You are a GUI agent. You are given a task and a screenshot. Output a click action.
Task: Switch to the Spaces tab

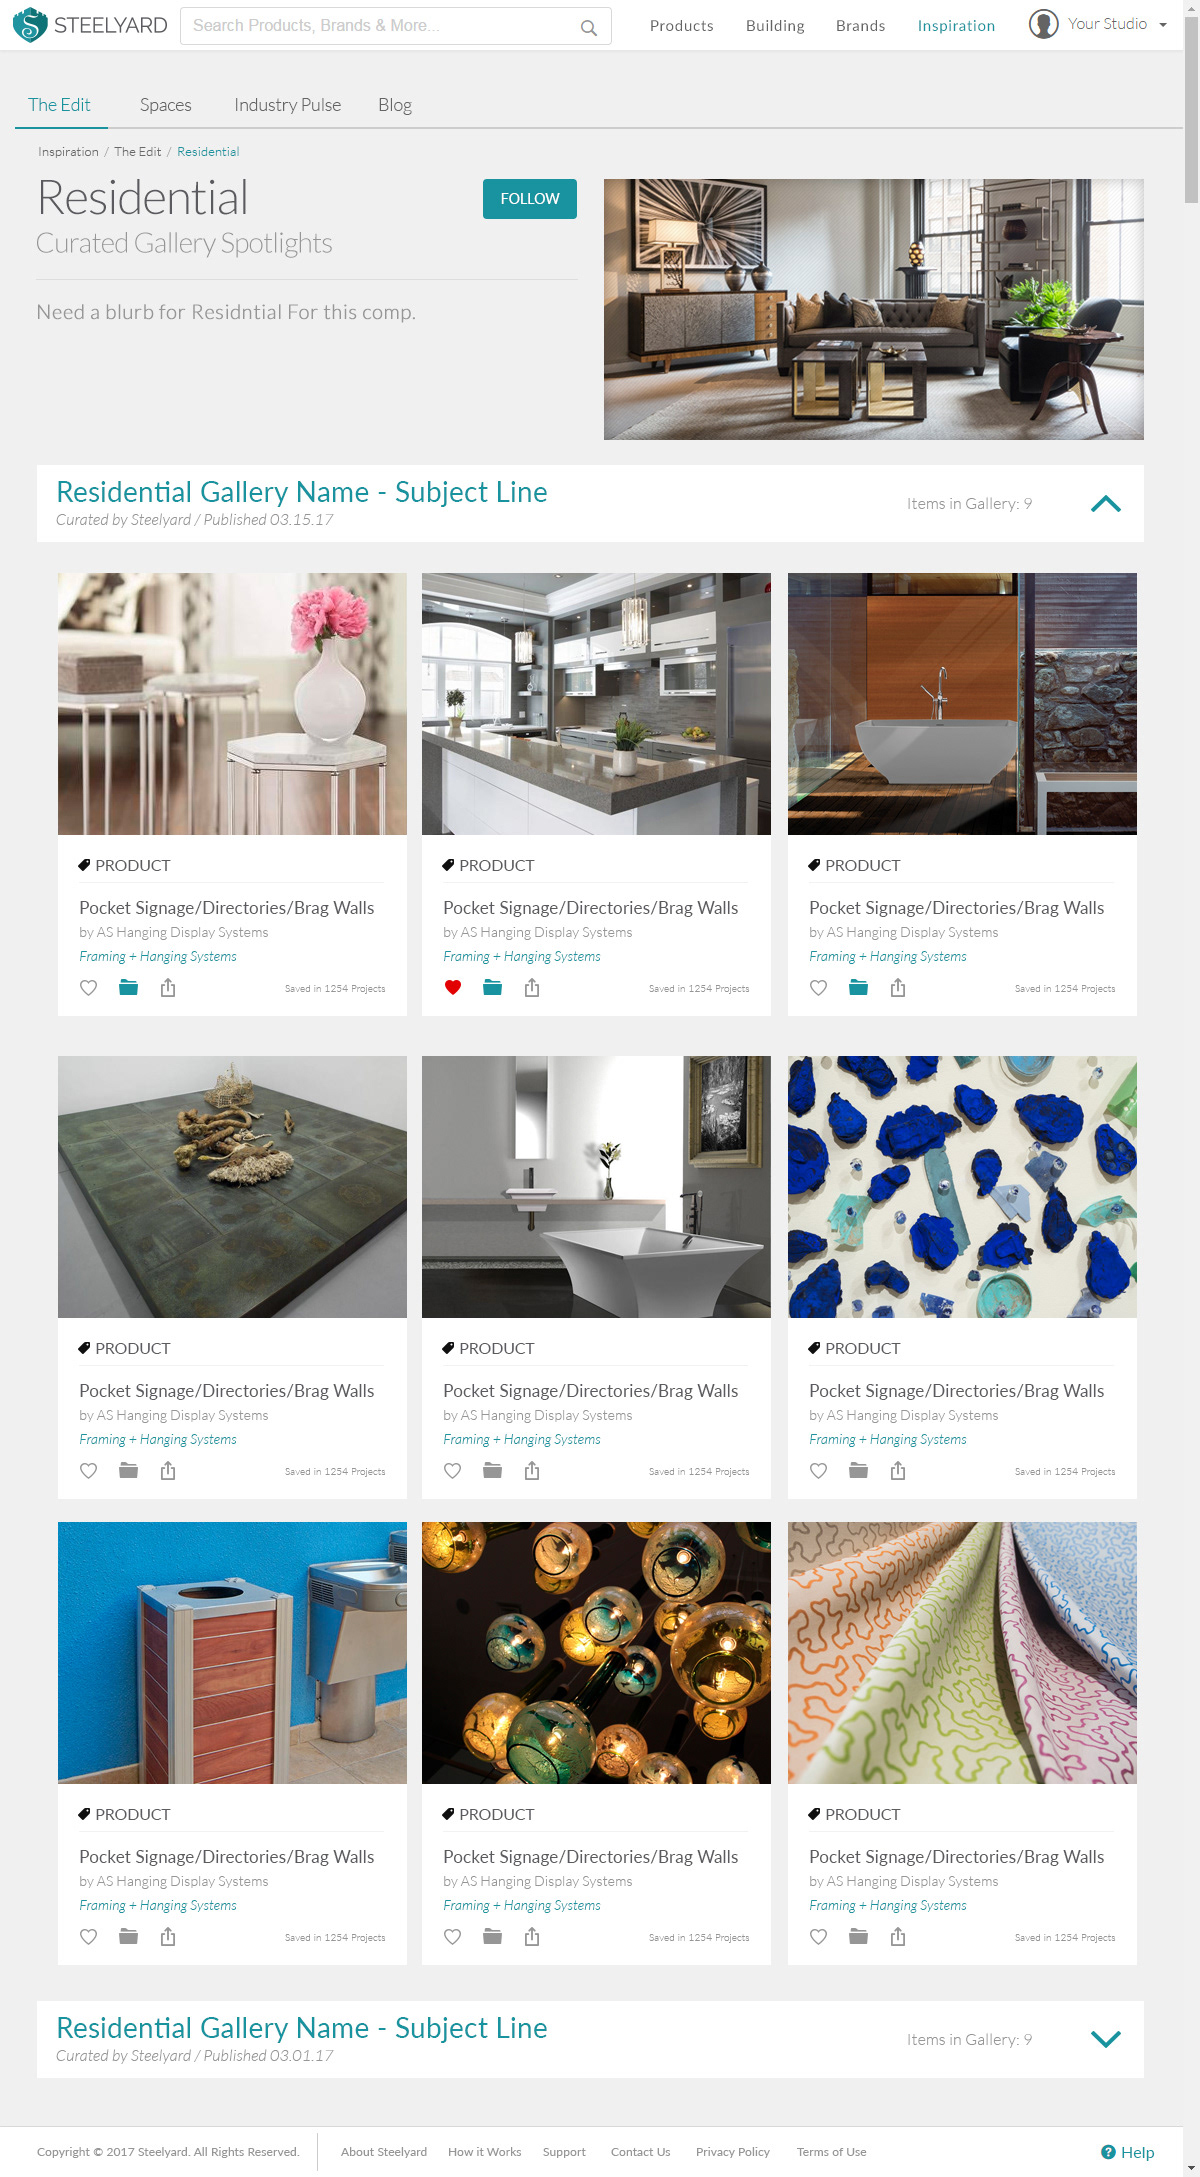point(166,105)
